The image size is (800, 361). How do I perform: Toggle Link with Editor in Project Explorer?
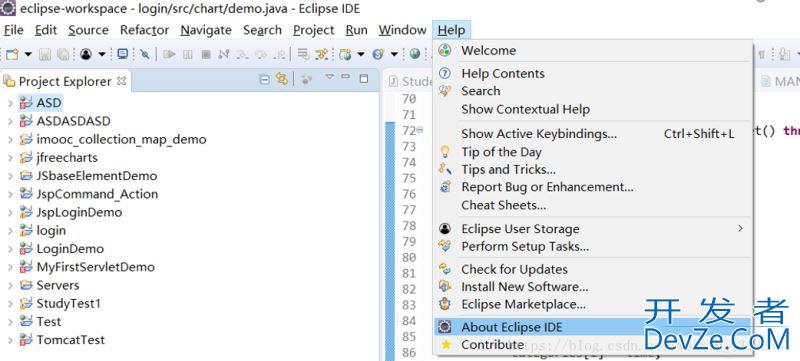[x=282, y=79]
